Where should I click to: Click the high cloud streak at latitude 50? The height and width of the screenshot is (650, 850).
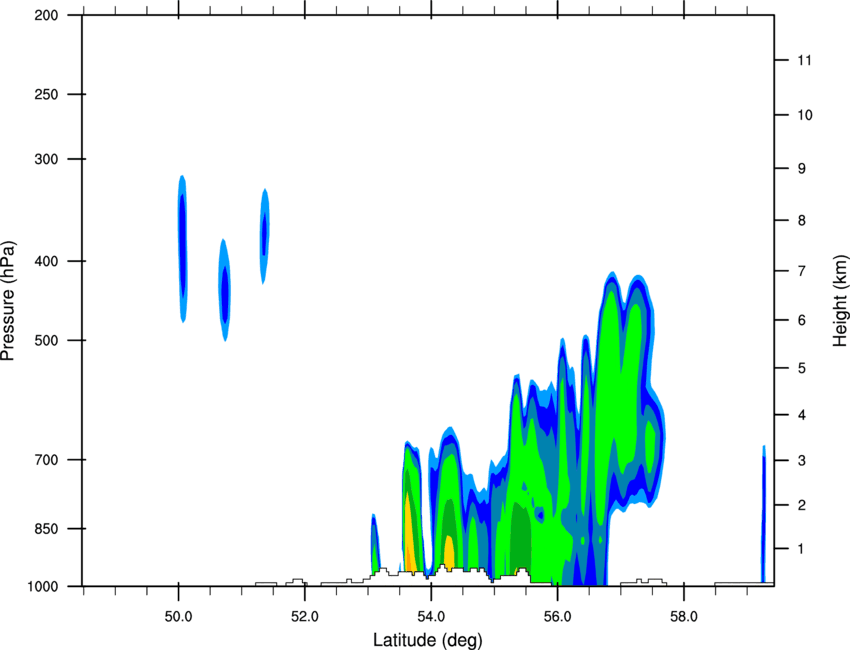[x=182, y=249]
